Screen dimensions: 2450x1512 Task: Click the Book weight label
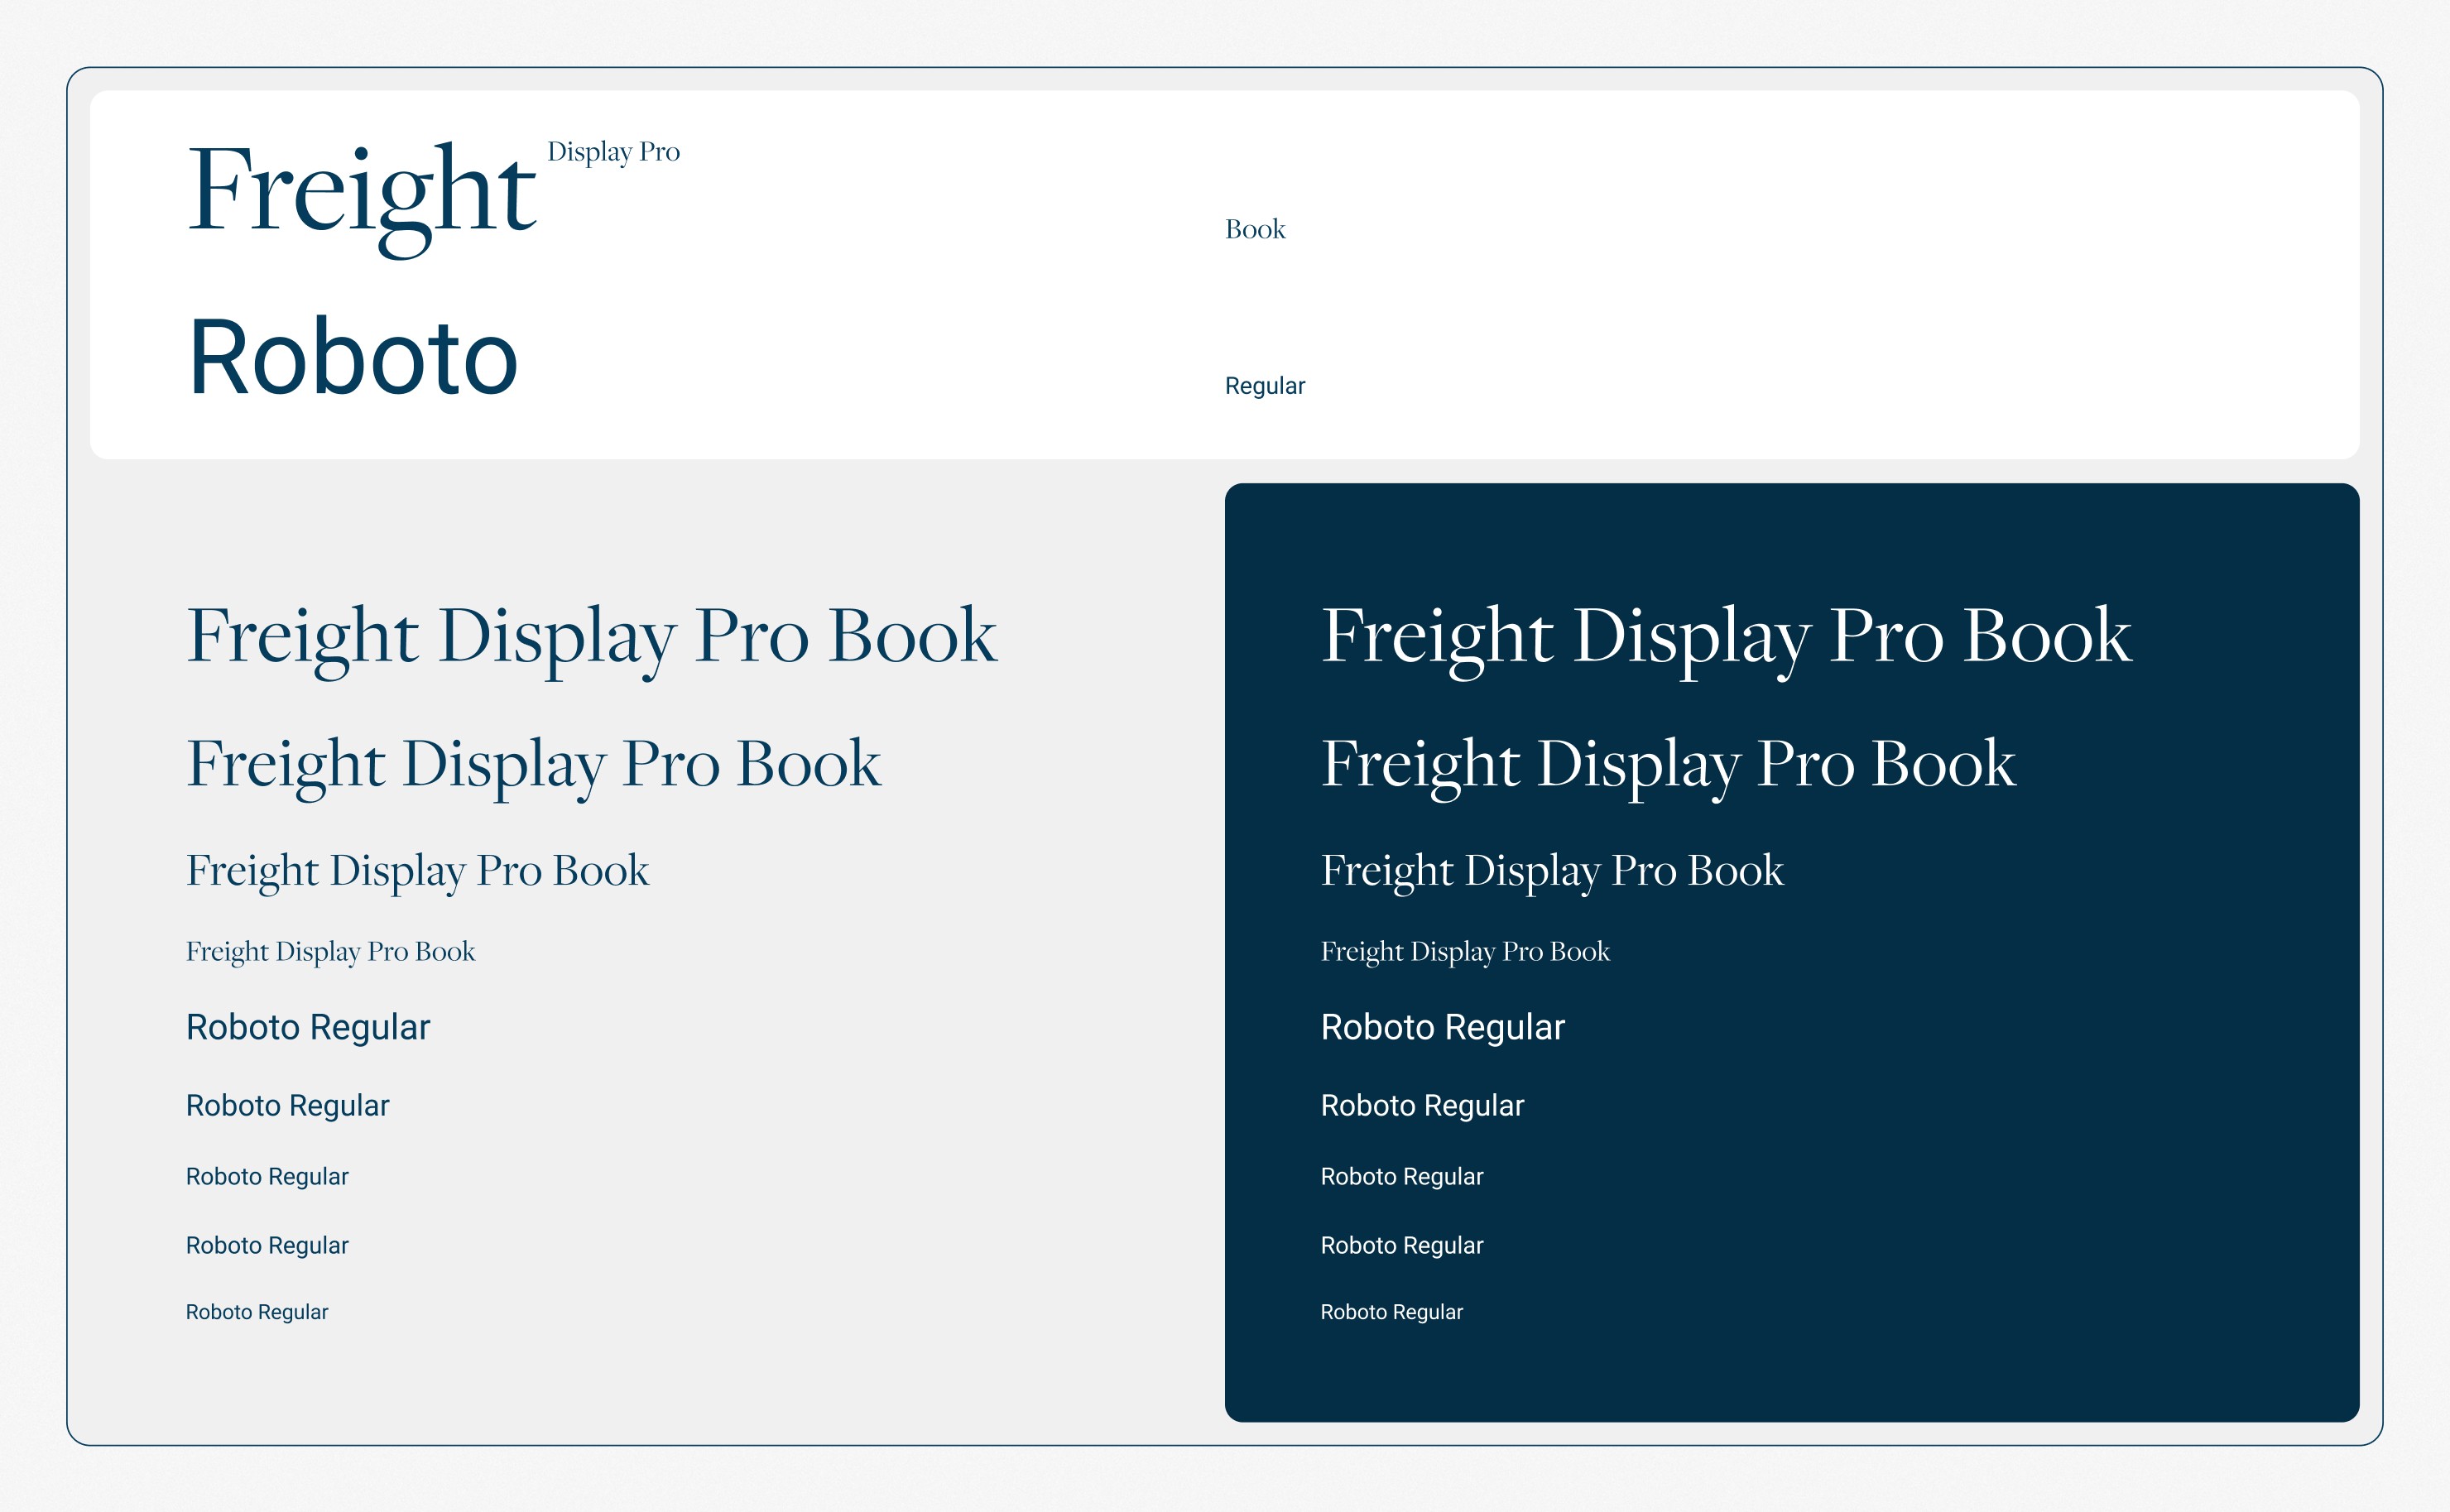[x=1255, y=229]
